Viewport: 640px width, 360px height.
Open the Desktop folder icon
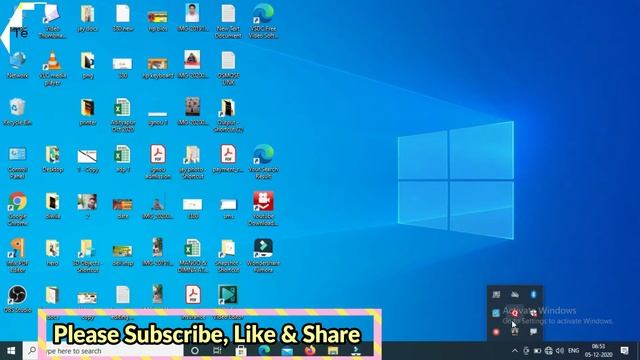pos(52,159)
